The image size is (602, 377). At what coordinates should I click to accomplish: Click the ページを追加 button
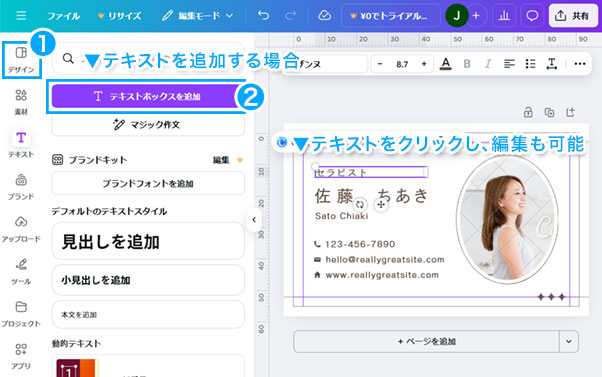point(427,341)
